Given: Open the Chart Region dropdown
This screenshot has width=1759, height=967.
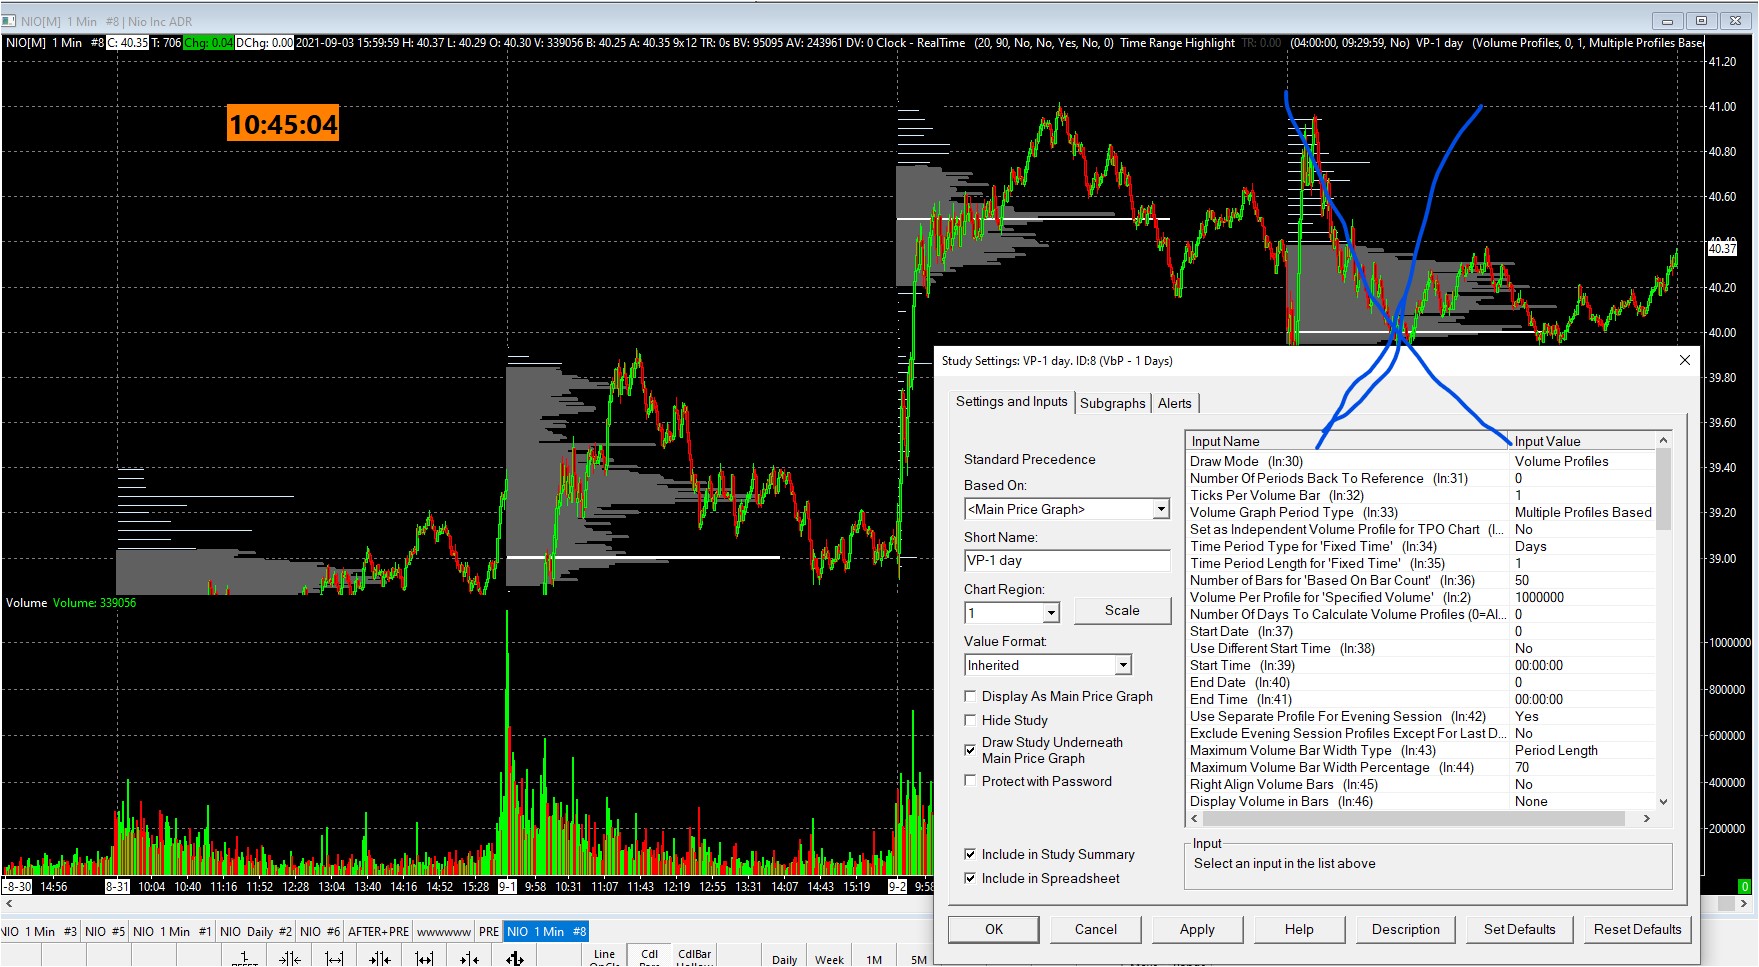Looking at the screenshot, I should [x=1051, y=613].
